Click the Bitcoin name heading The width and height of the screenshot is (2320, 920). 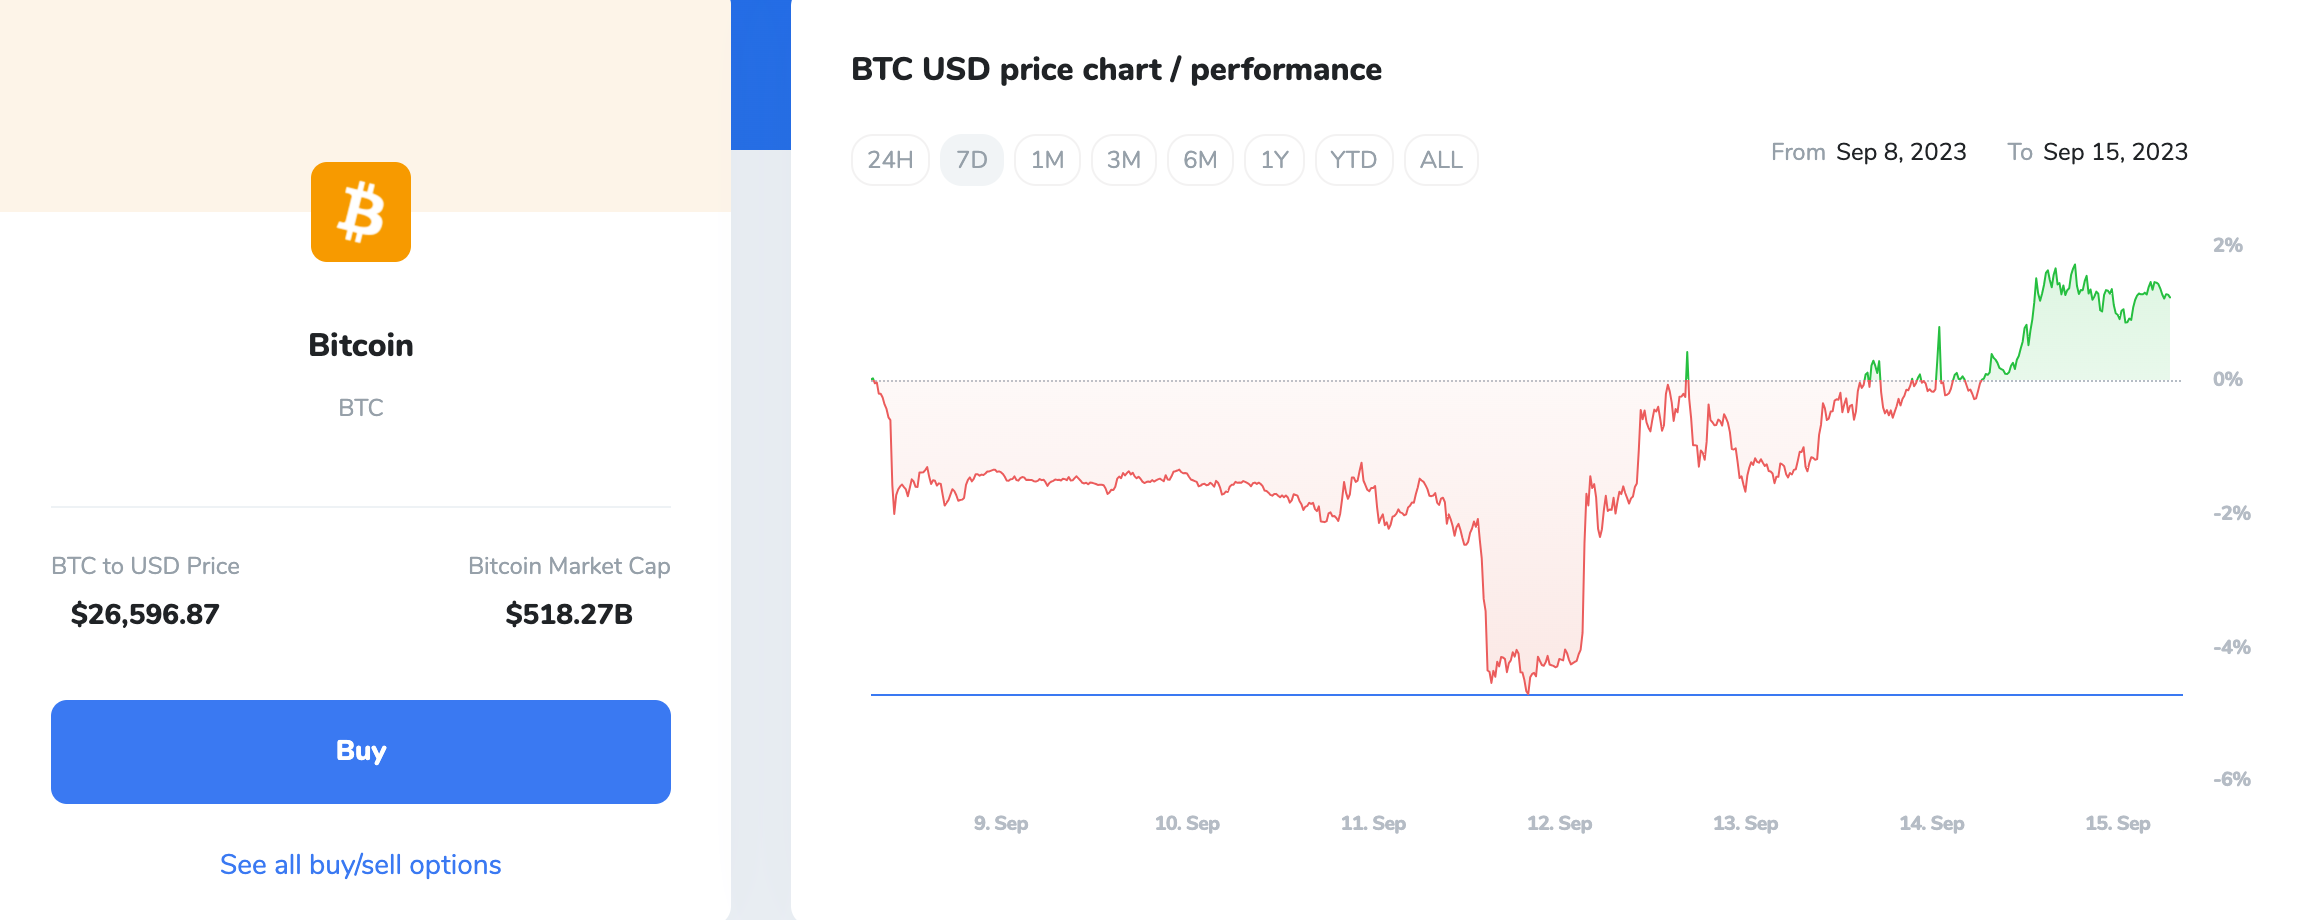click(x=360, y=345)
